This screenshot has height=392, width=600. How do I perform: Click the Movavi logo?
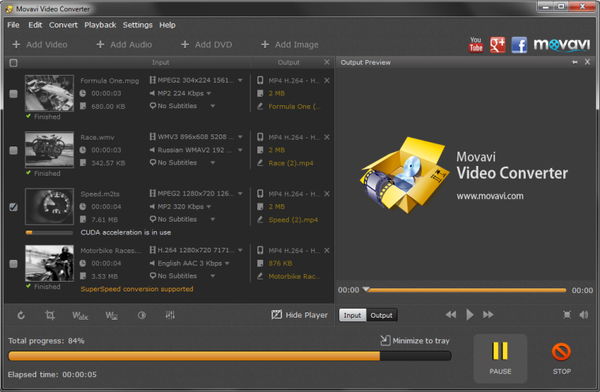[562, 45]
